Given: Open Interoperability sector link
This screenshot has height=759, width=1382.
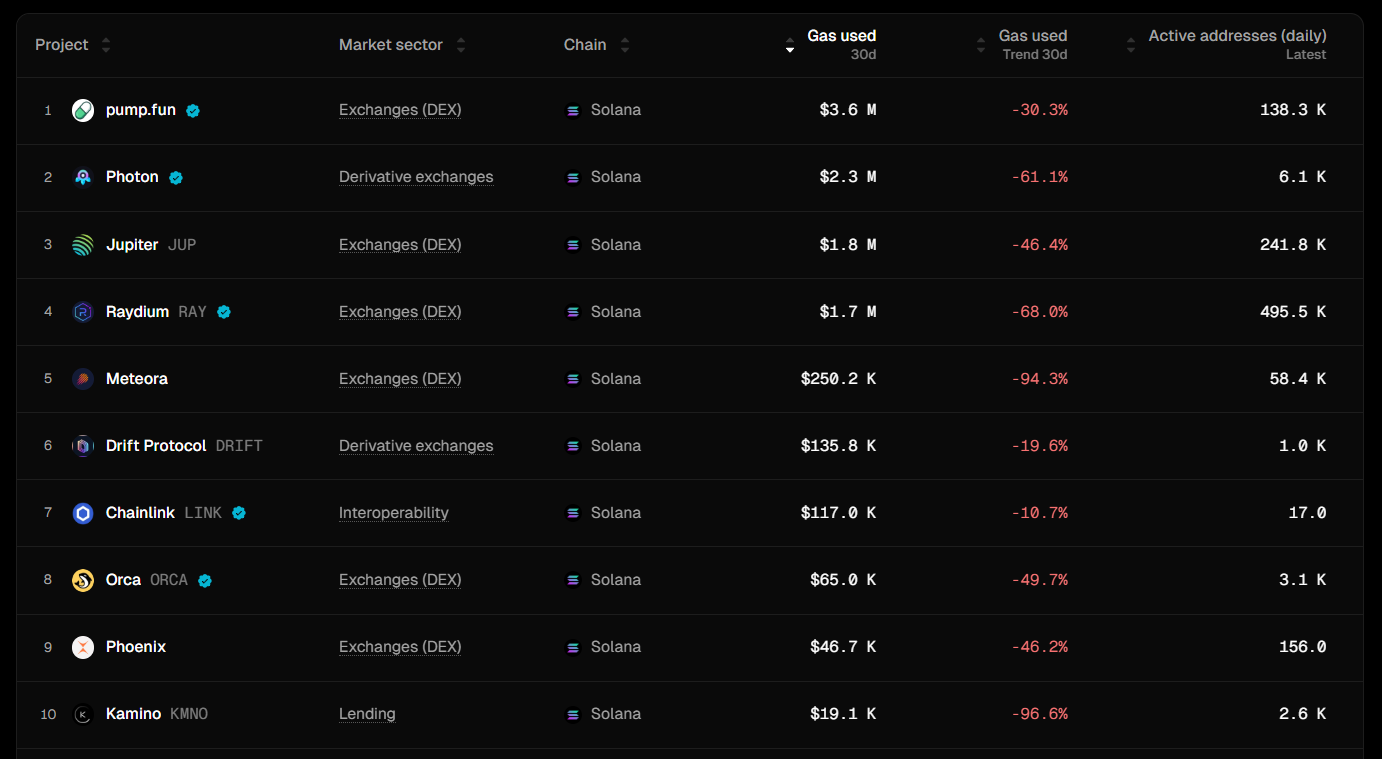Looking at the screenshot, I should tap(394, 513).
